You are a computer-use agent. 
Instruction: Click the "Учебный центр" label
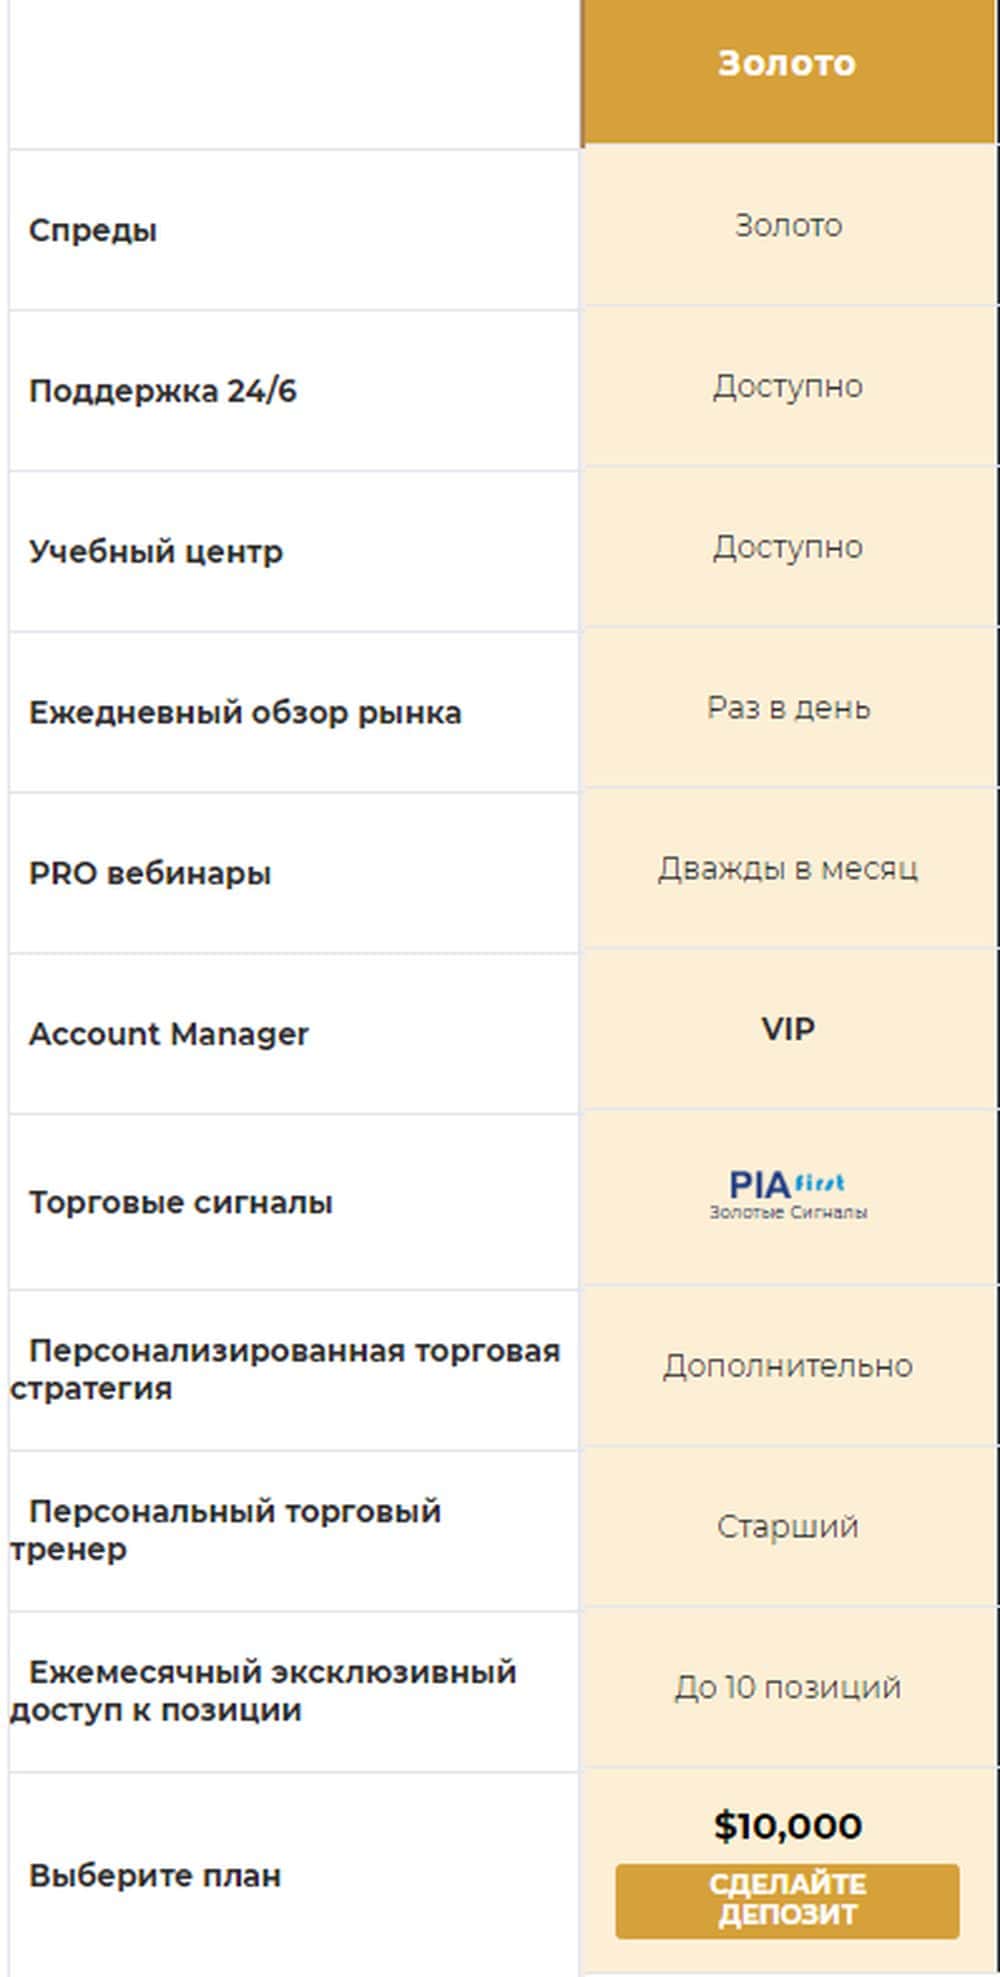(156, 551)
